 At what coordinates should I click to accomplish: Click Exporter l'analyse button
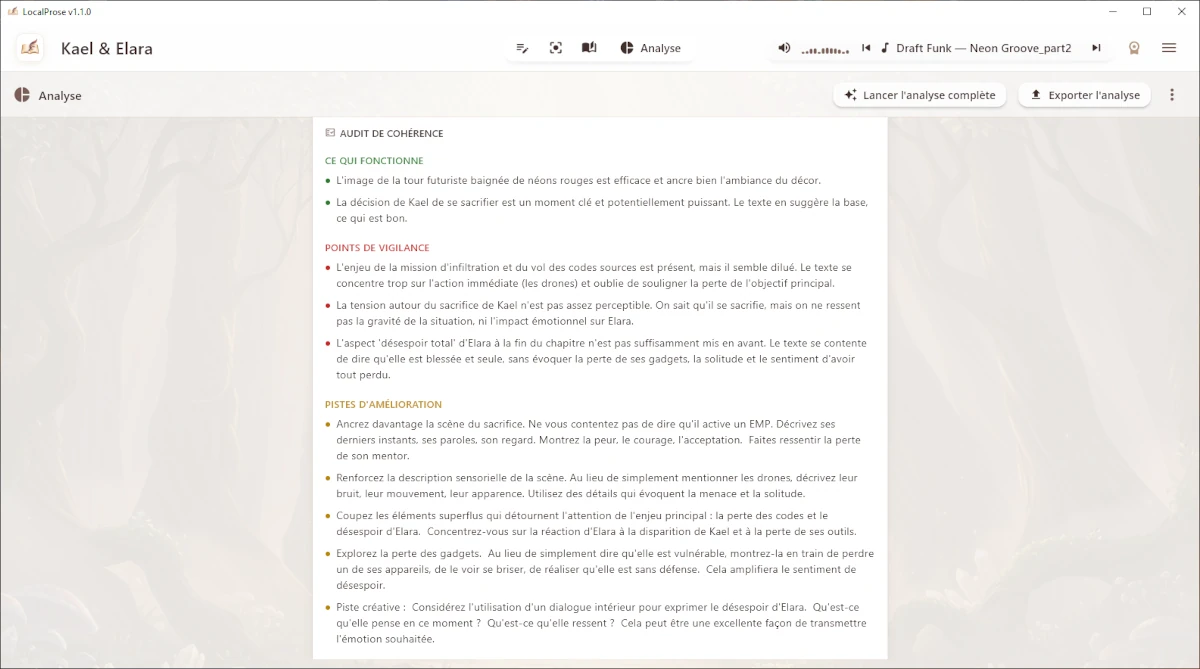coord(1084,95)
